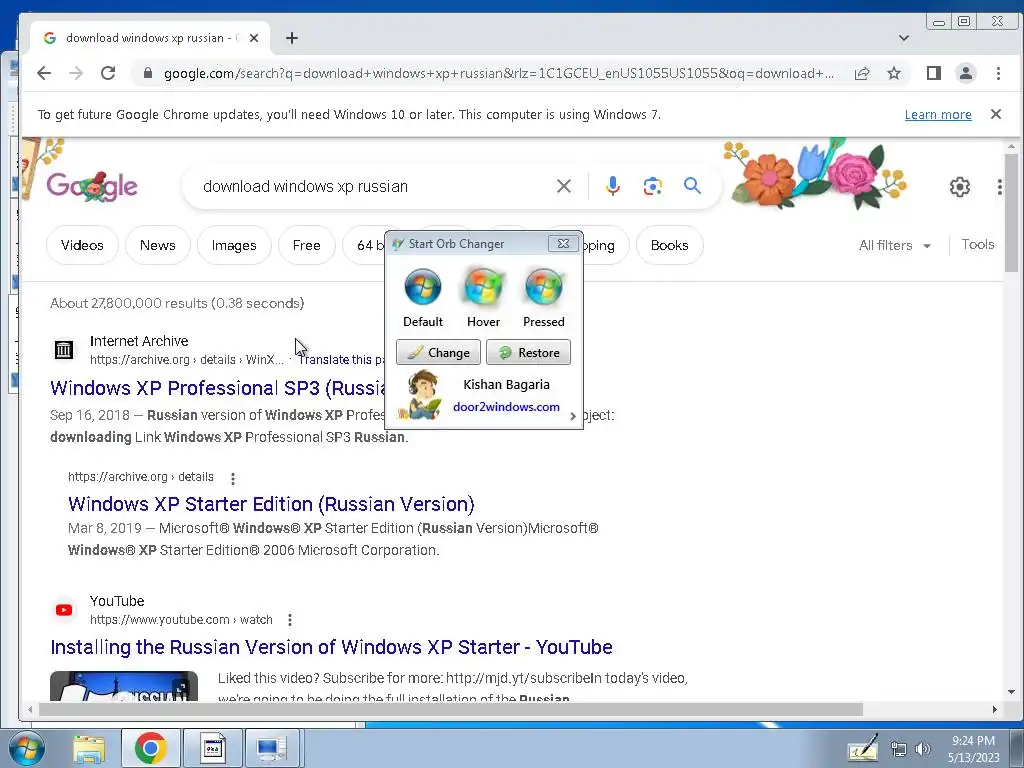Go back with the Chrome back arrow

coord(44,73)
